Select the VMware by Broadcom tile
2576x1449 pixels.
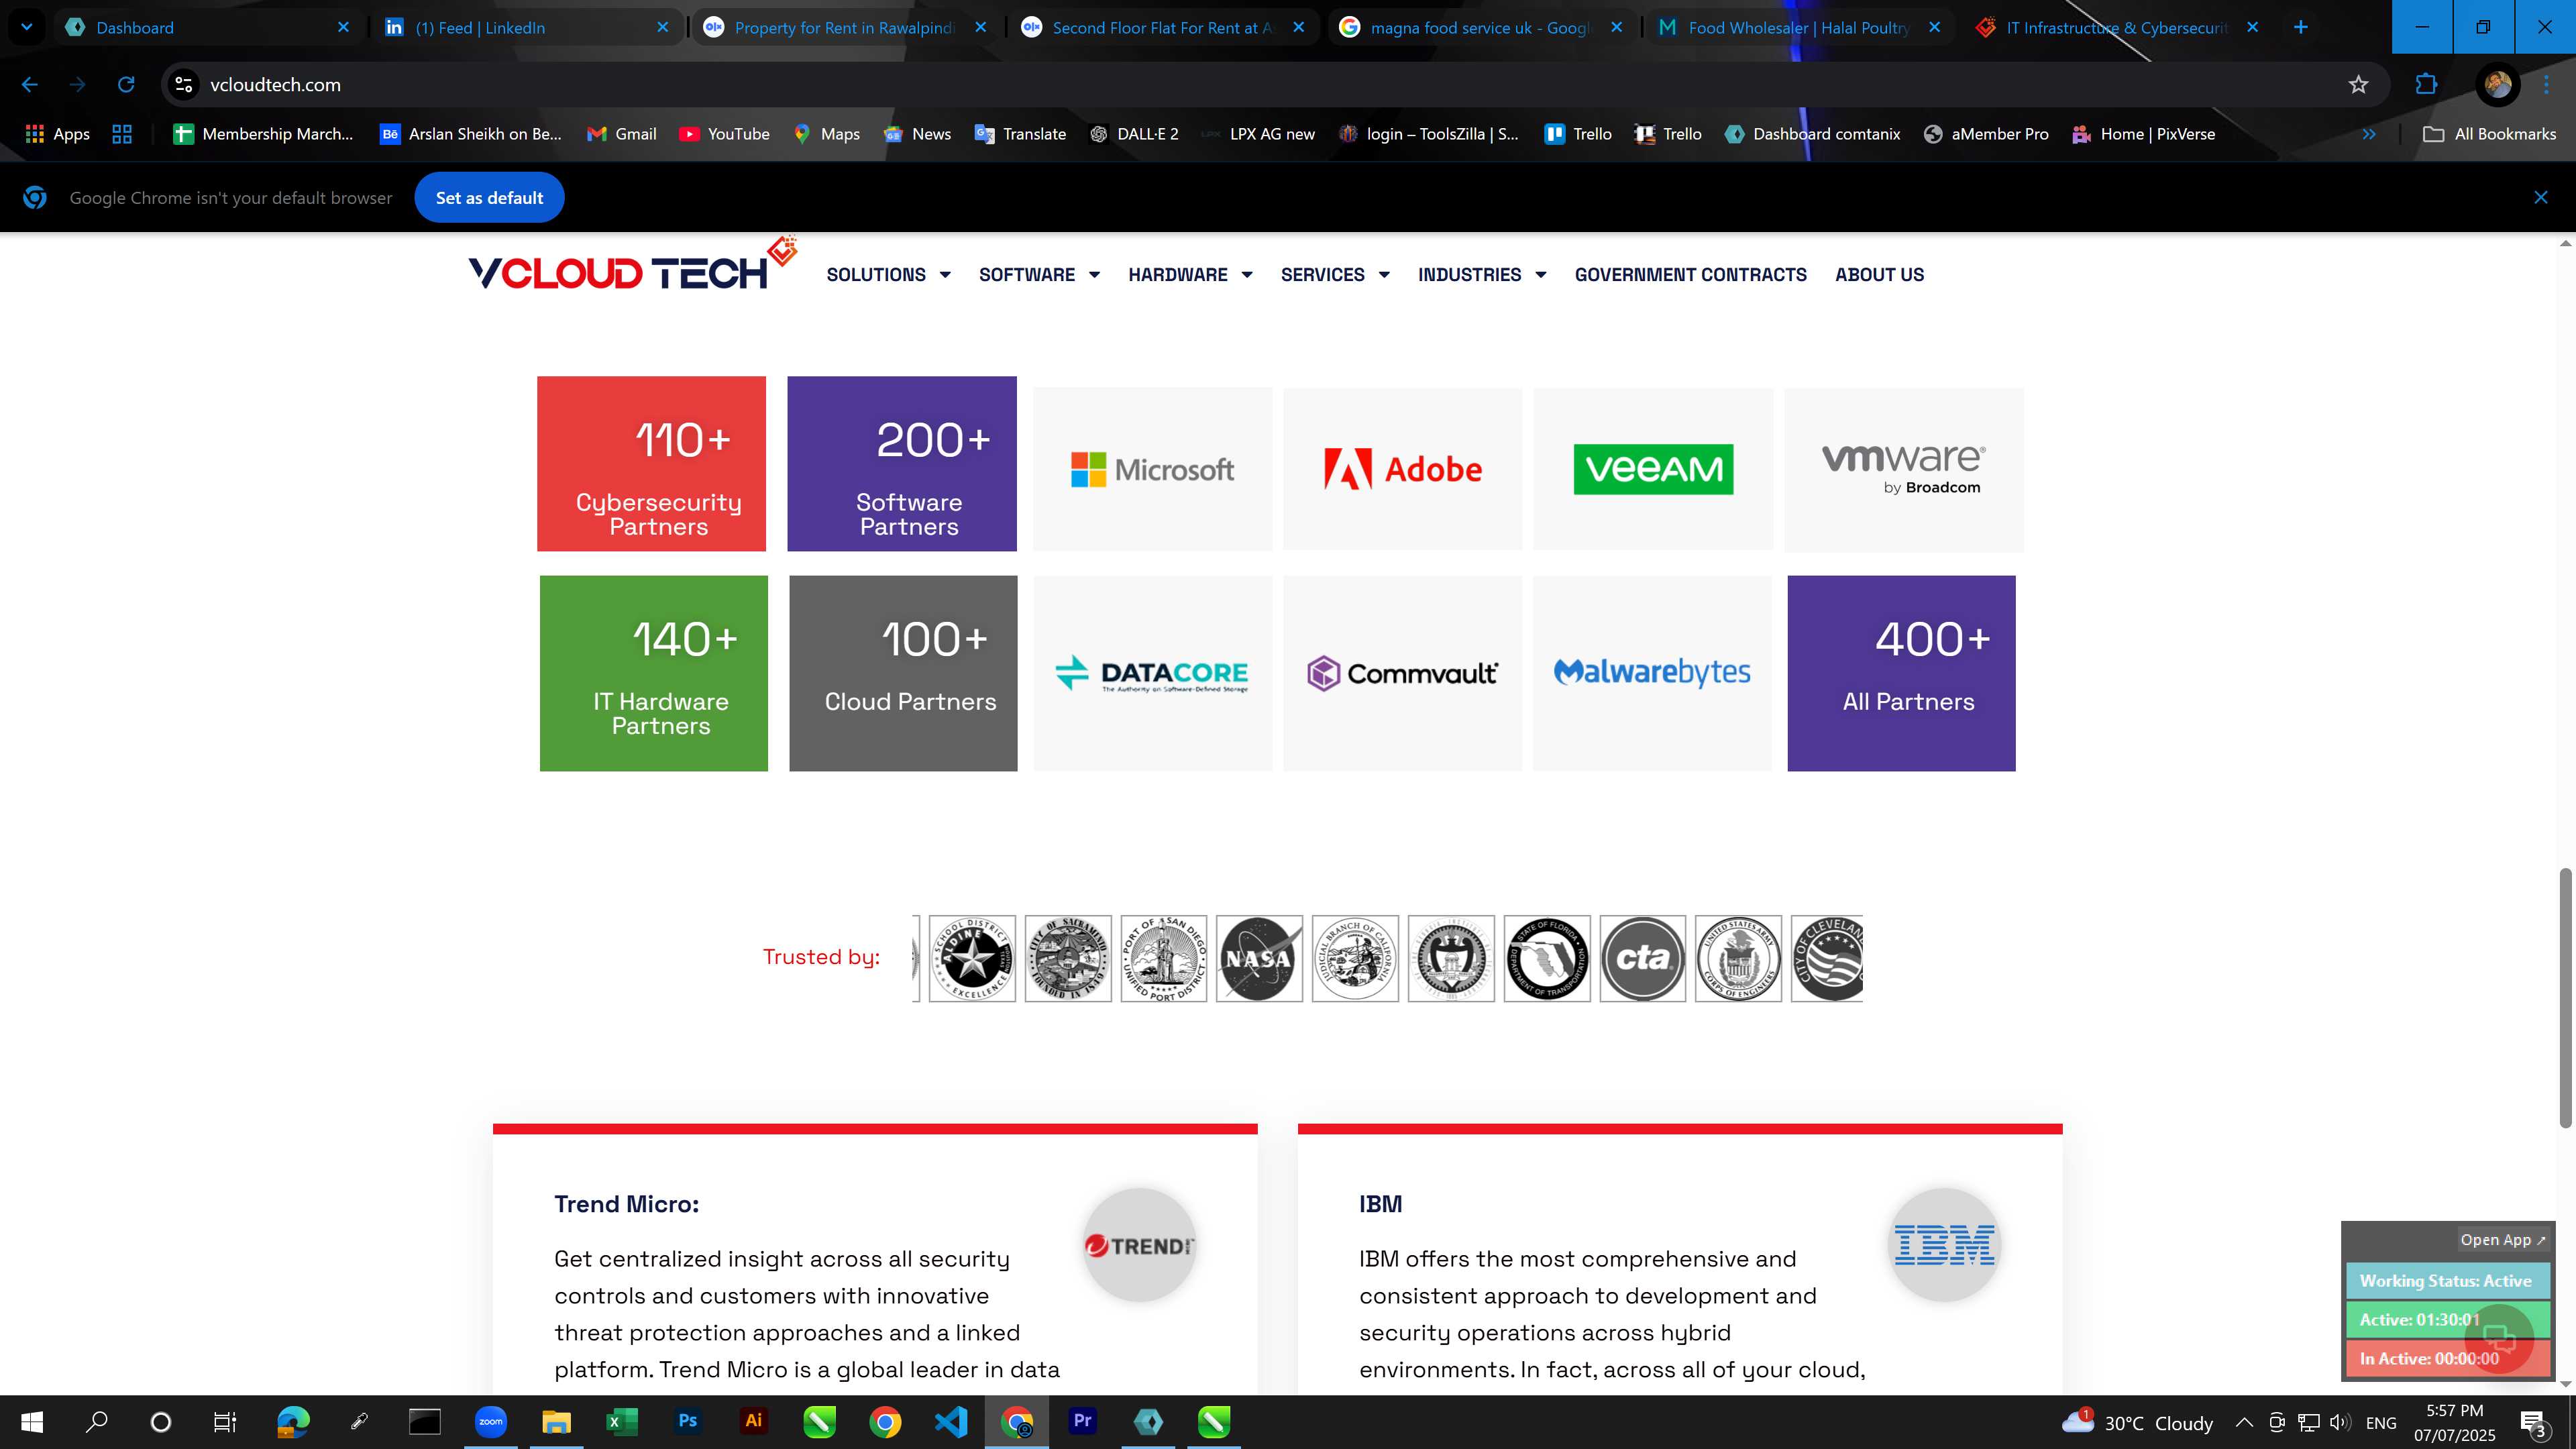(x=1903, y=469)
